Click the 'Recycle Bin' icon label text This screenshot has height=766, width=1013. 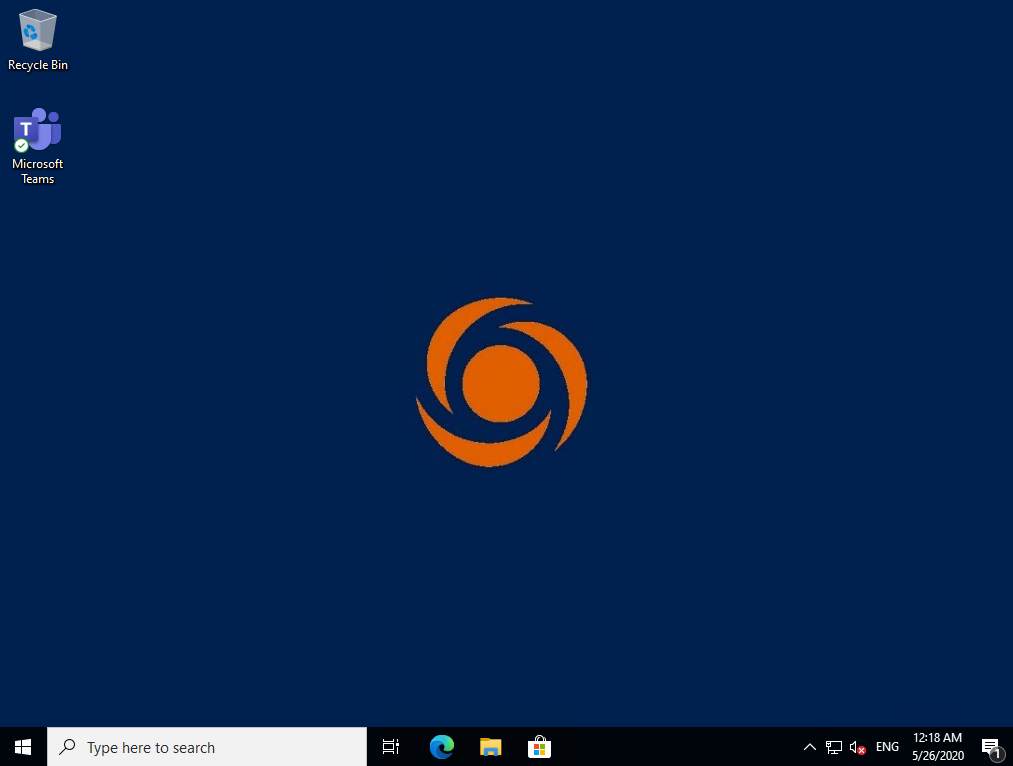click(x=38, y=65)
